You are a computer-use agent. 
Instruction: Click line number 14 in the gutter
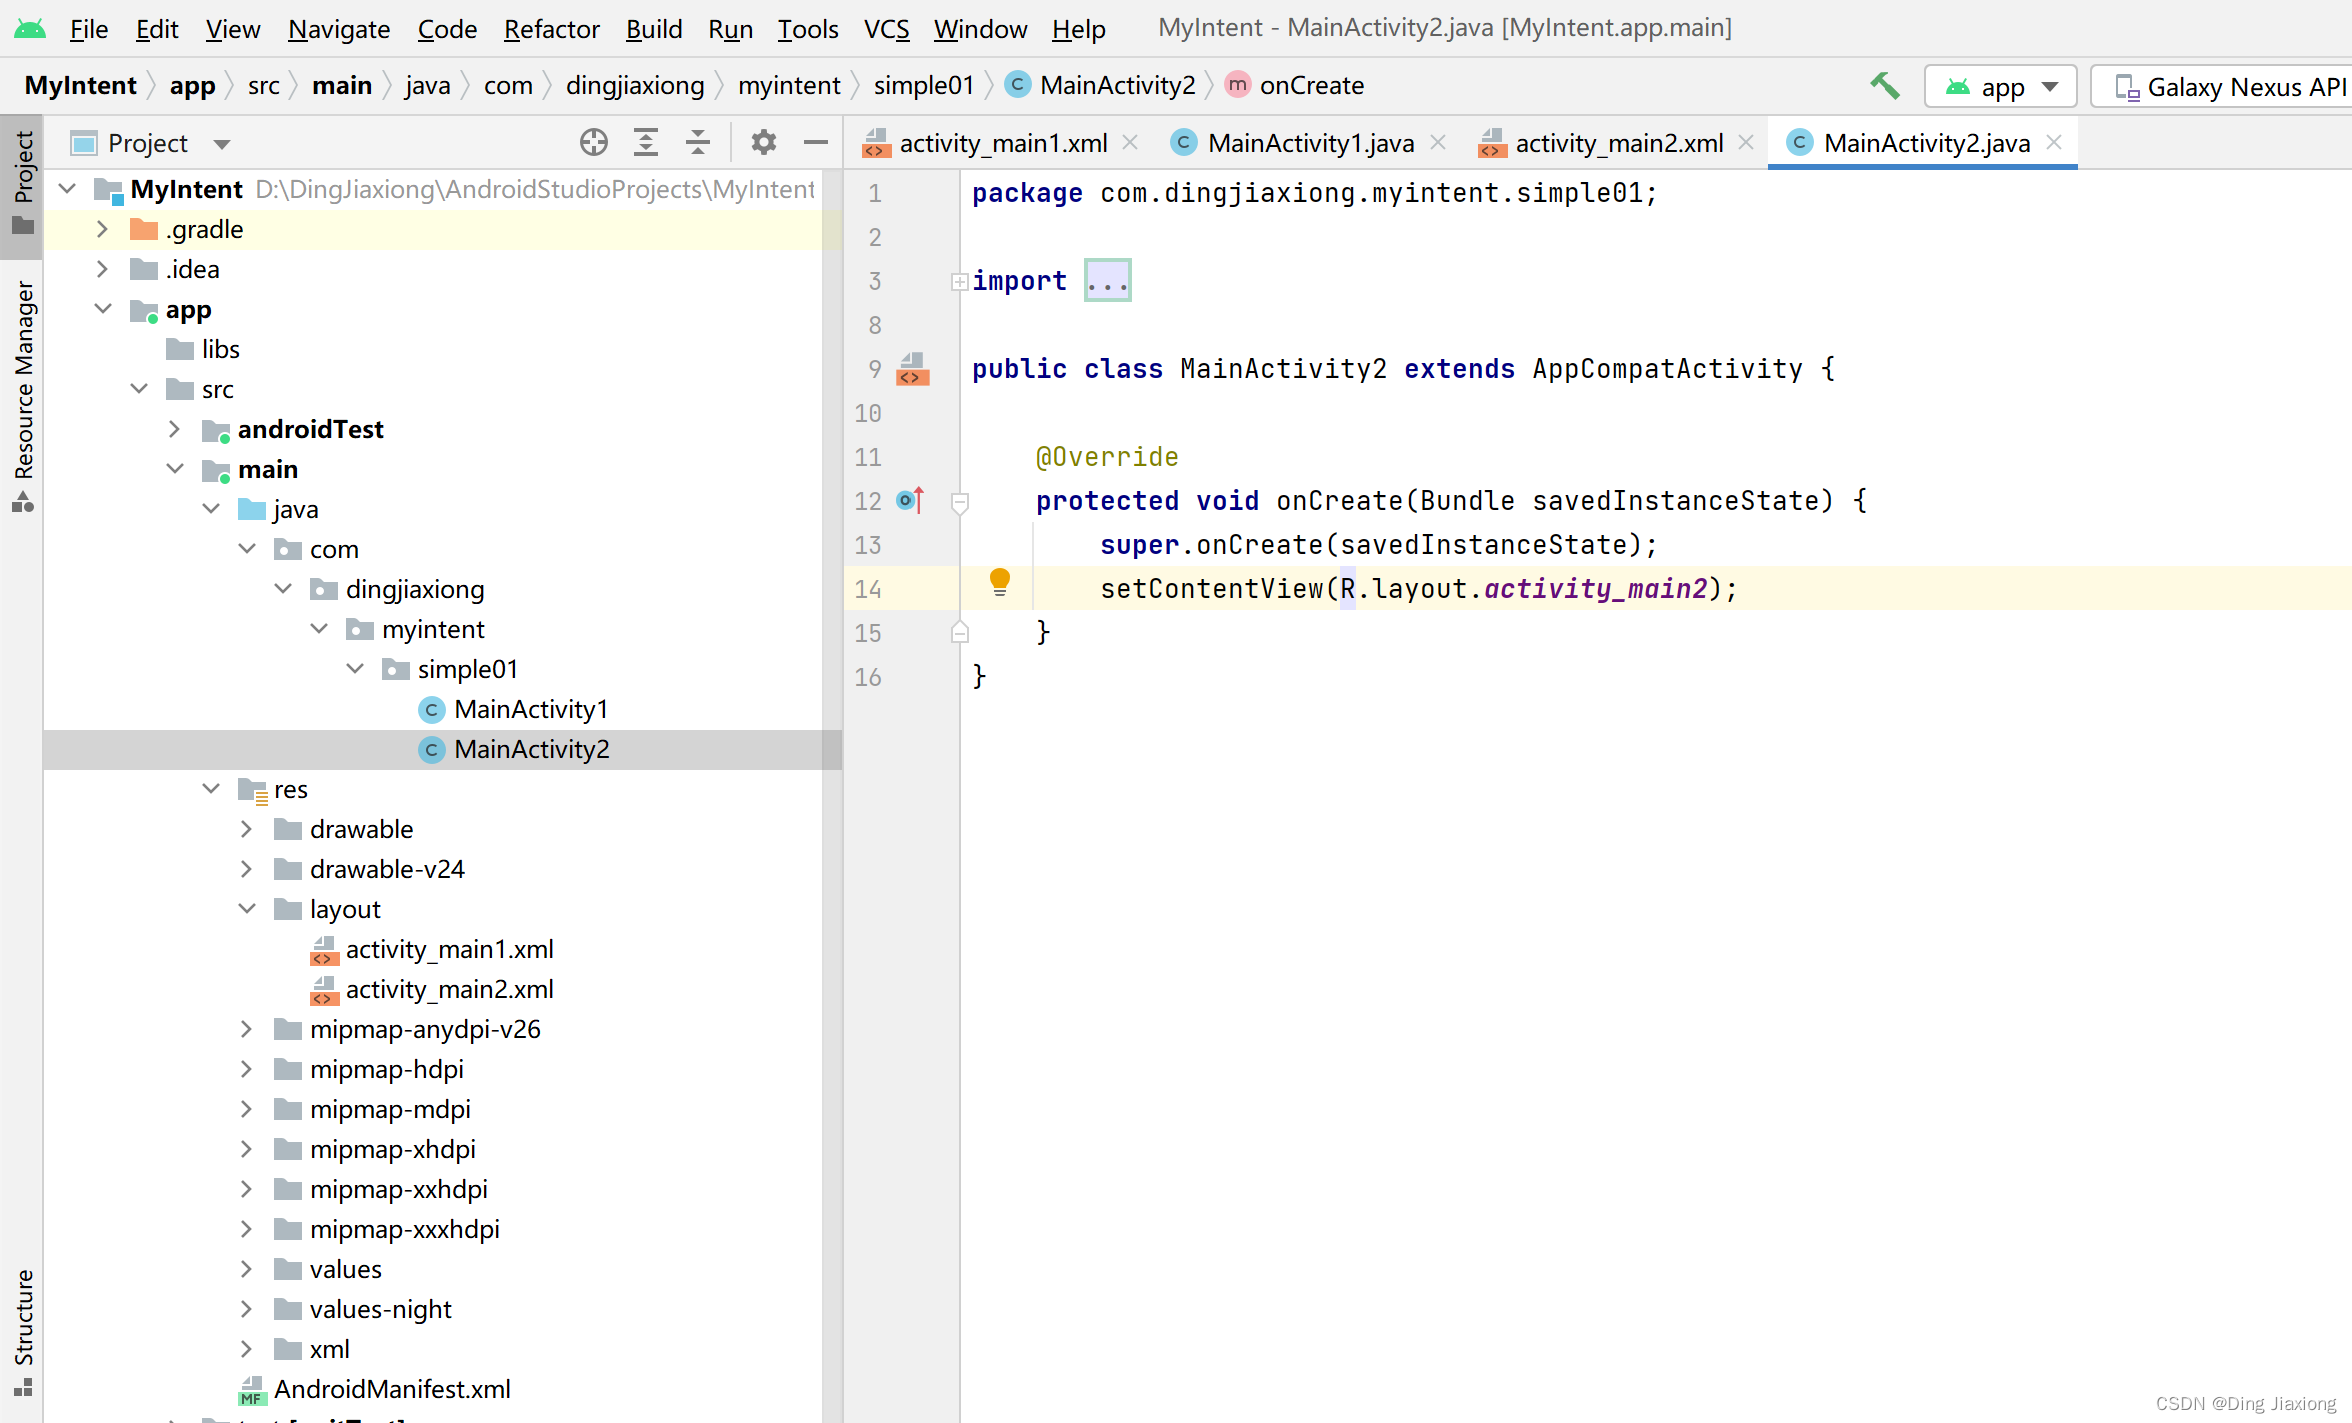867,589
